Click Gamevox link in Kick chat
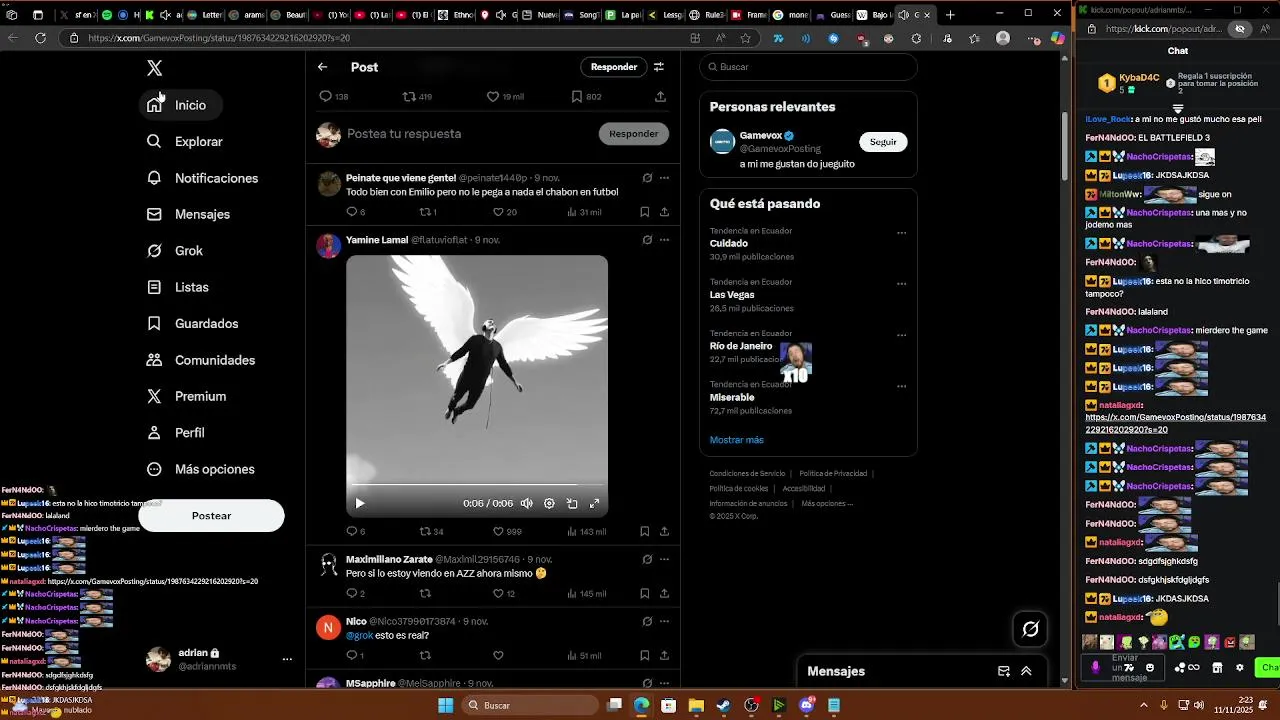 1175,424
